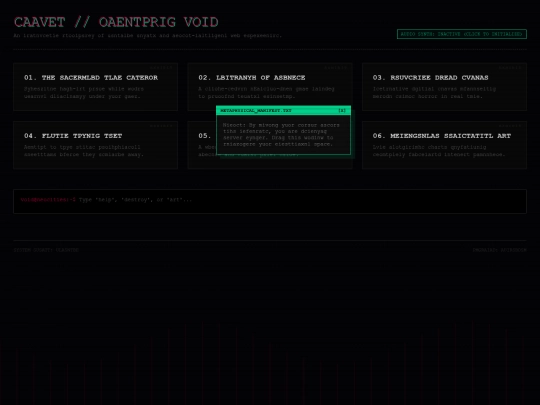The width and height of the screenshot is (540, 405).
Task: Click the red terminal prompt label
Action: 48,200
